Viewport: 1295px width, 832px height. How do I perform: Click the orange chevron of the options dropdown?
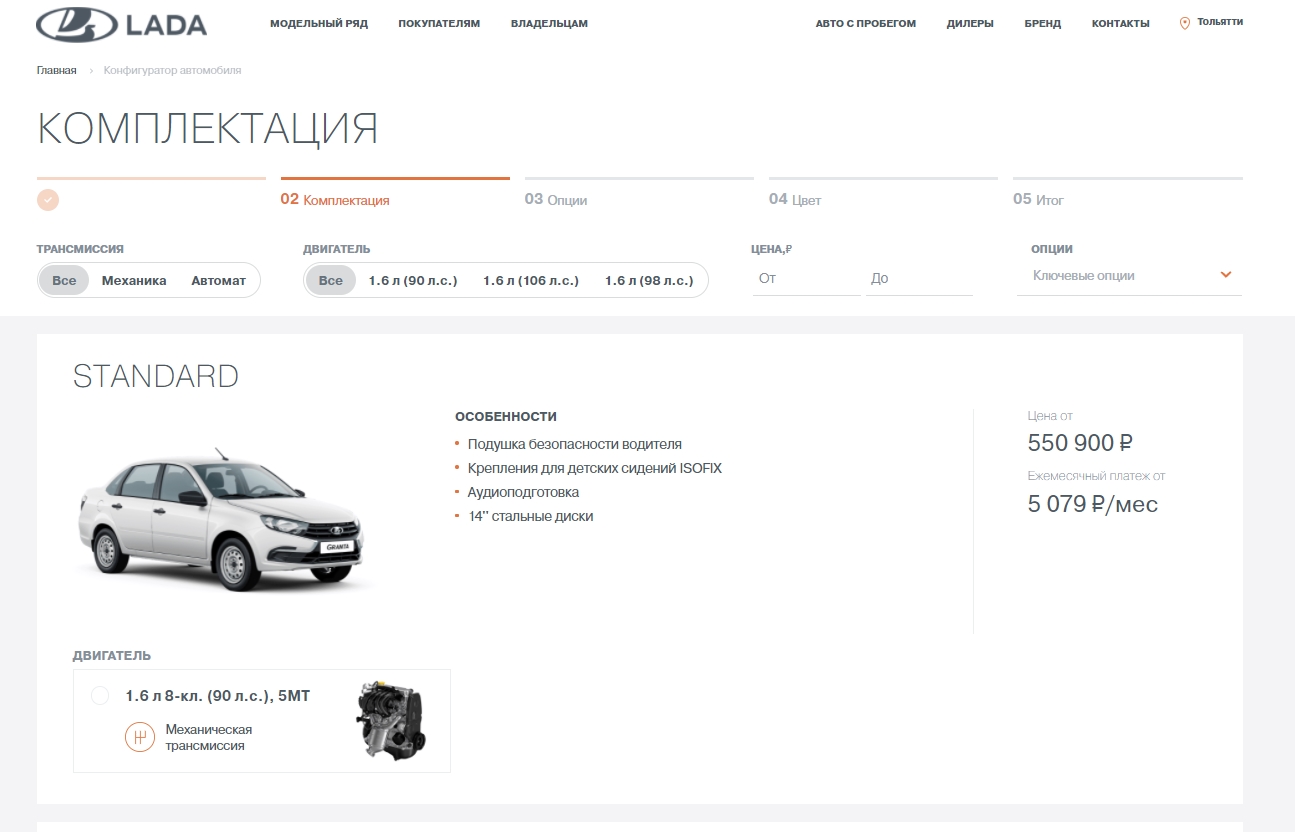1226,275
